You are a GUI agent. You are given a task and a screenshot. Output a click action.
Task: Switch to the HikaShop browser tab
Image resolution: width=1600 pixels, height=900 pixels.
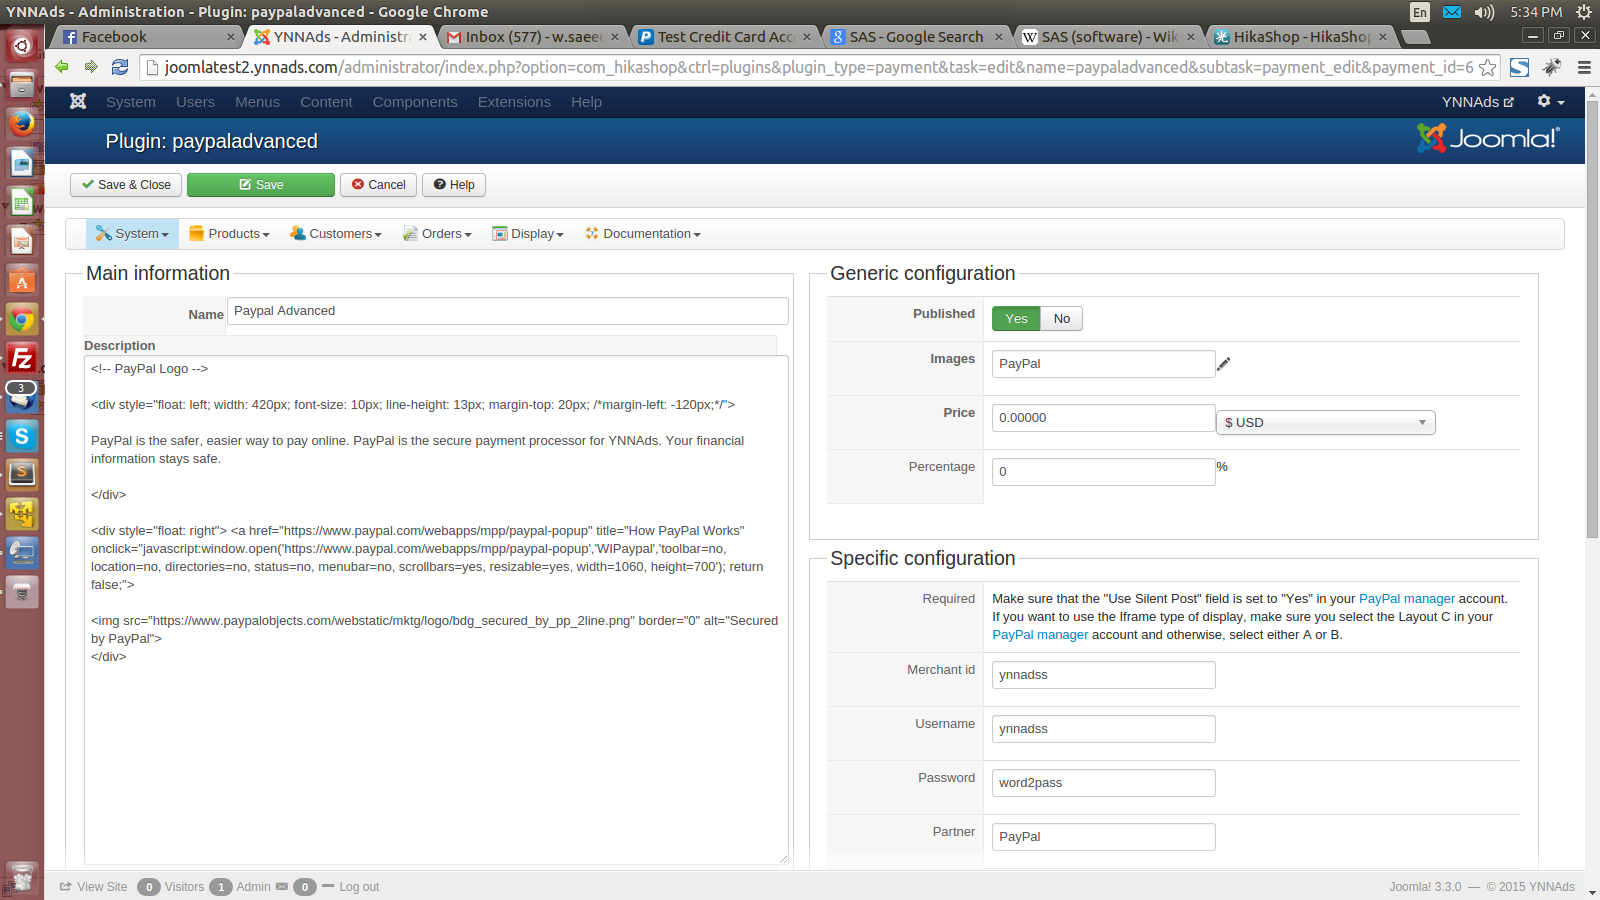(1300, 37)
